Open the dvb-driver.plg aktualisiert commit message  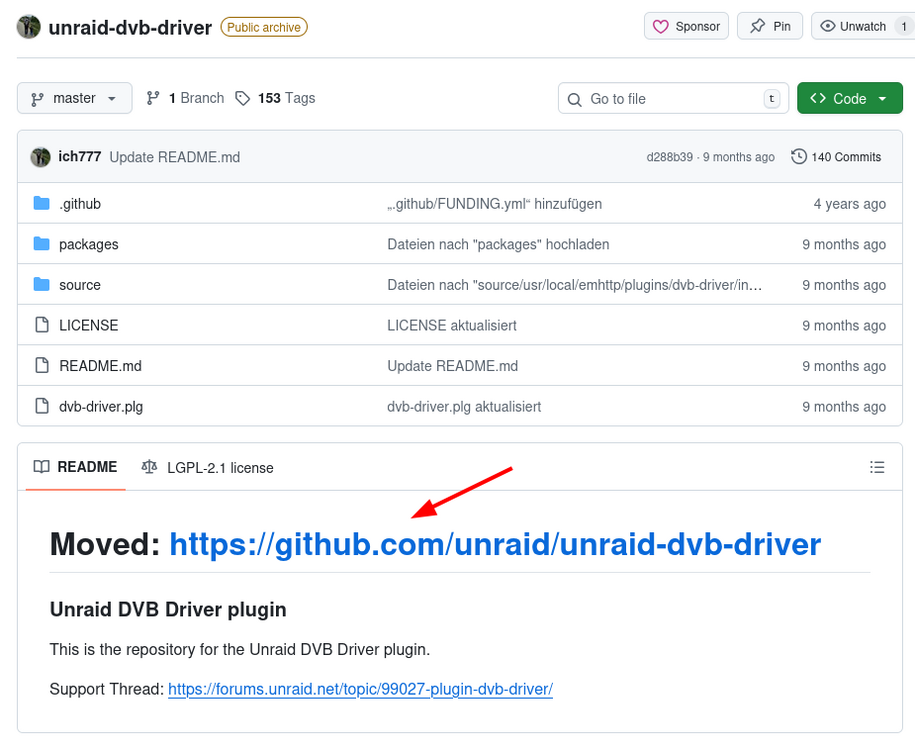click(464, 406)
